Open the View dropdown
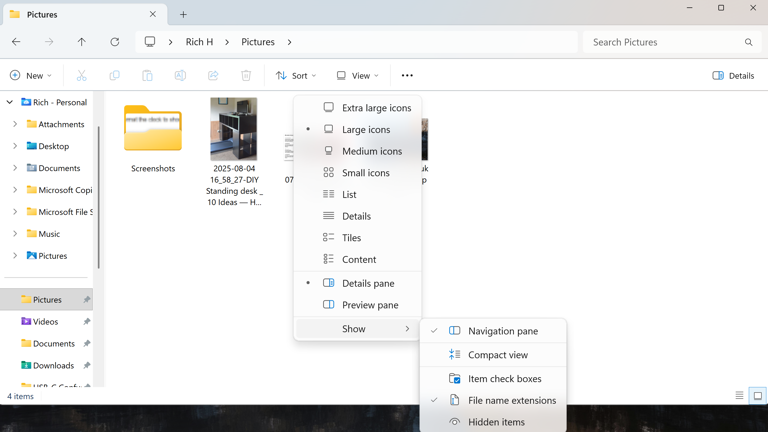Screen dimensions: 768x432 pyautogui.click(x=358, y=75)
